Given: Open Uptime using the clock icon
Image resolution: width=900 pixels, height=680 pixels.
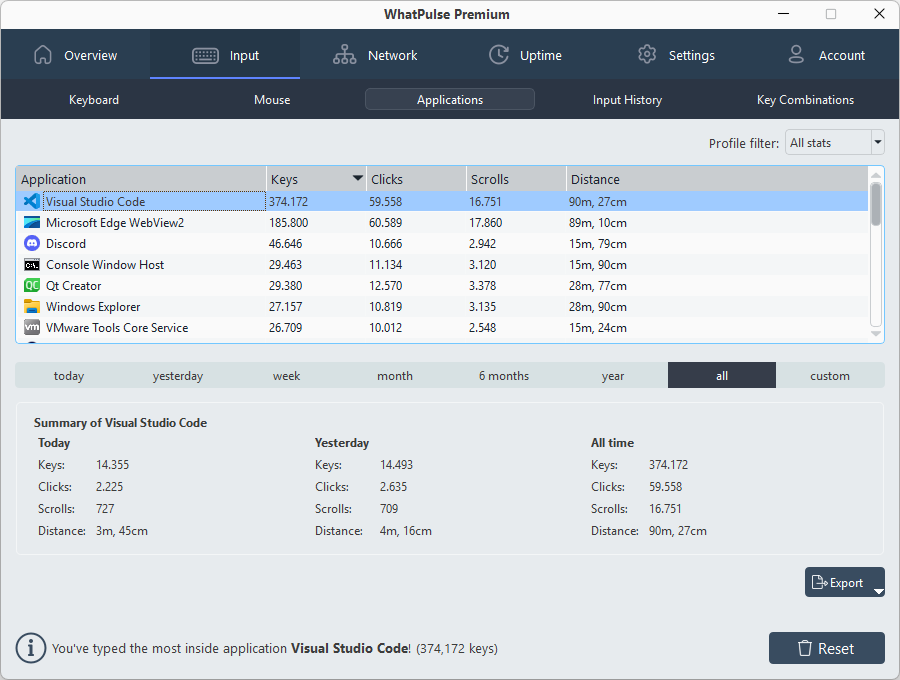Looking at the screenshot, I should pyautogui.click(x=498, y=55).
